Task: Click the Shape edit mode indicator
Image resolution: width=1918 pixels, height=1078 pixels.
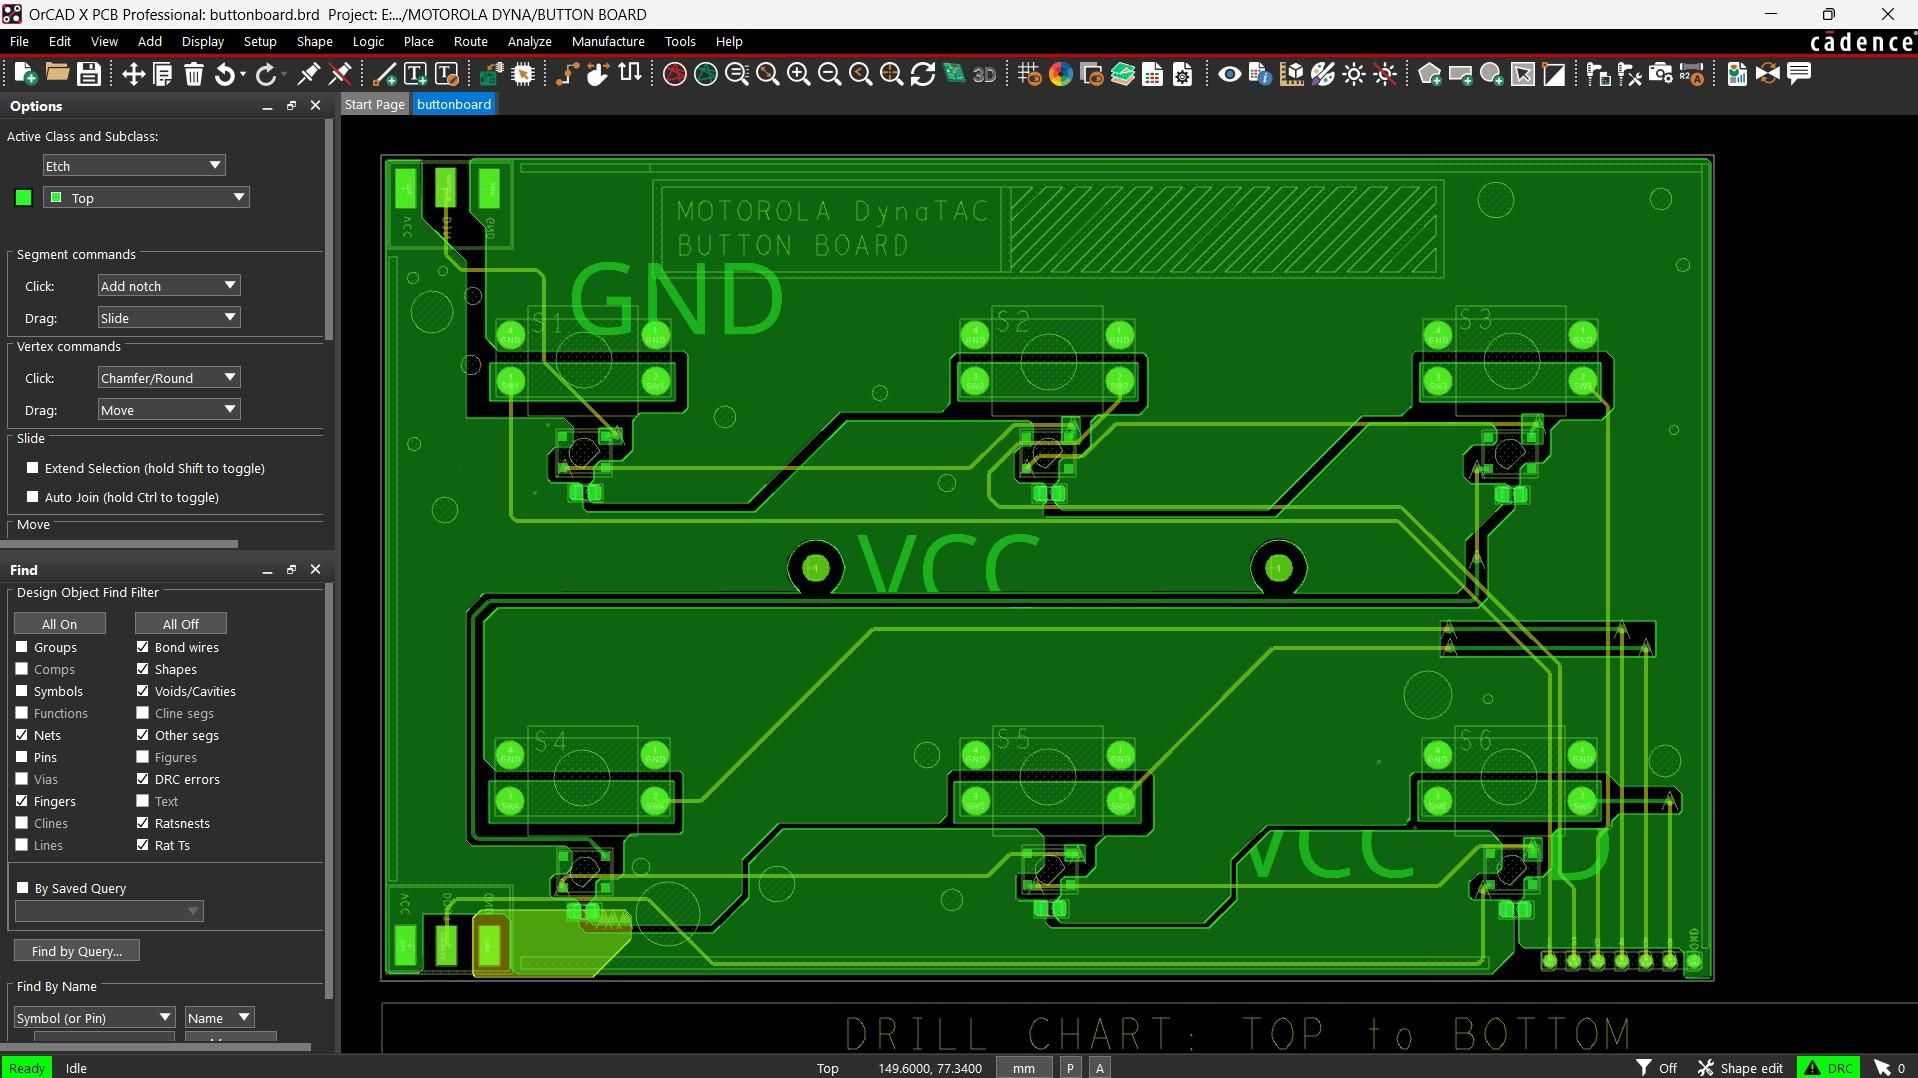Action: (1741, 1068)
